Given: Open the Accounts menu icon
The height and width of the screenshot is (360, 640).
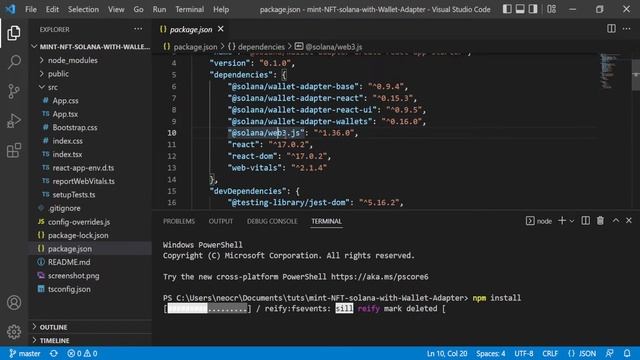Looking at the screenshot, I should [x=14, y=302].
